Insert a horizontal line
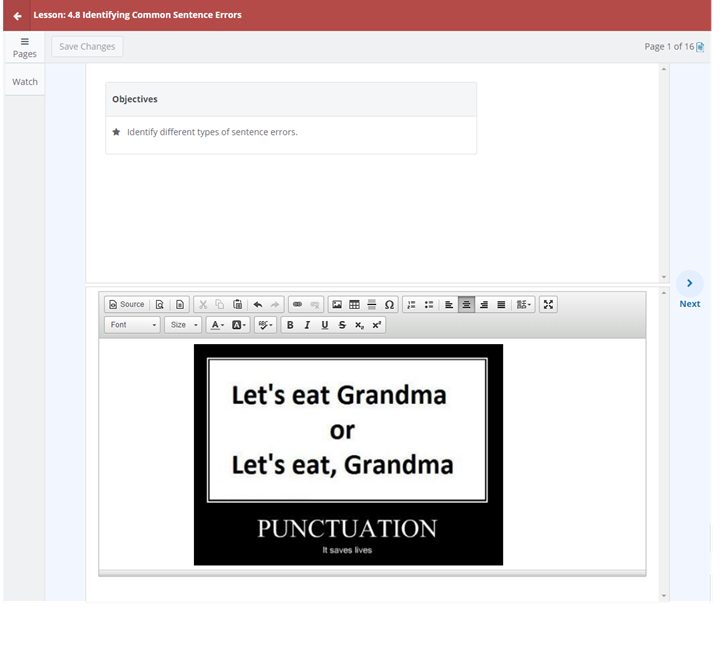Screen dimensions: 720x656 click(372, 304)
